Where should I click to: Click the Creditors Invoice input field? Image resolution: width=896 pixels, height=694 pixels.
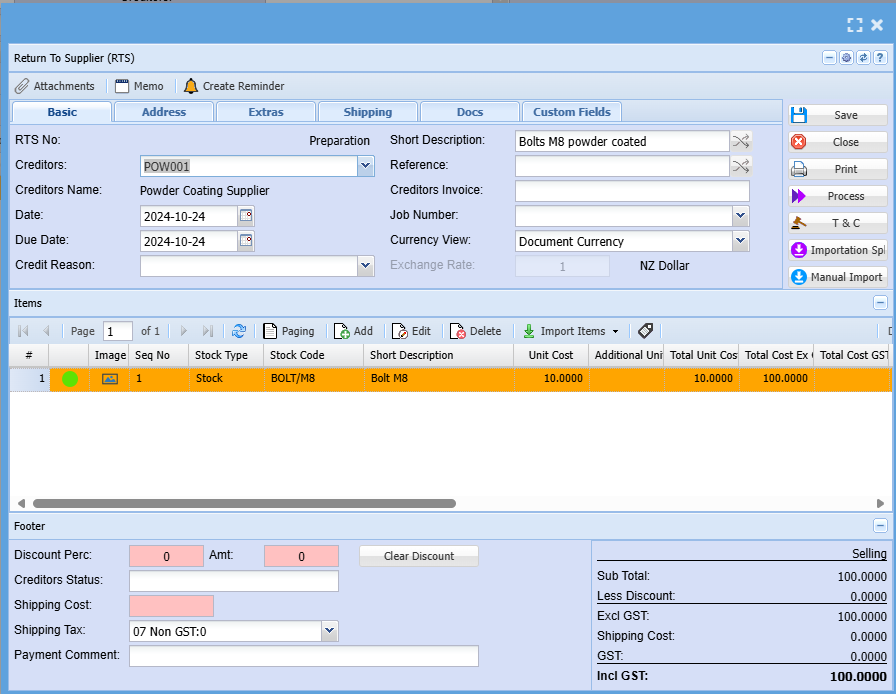[x=631, y=191]
